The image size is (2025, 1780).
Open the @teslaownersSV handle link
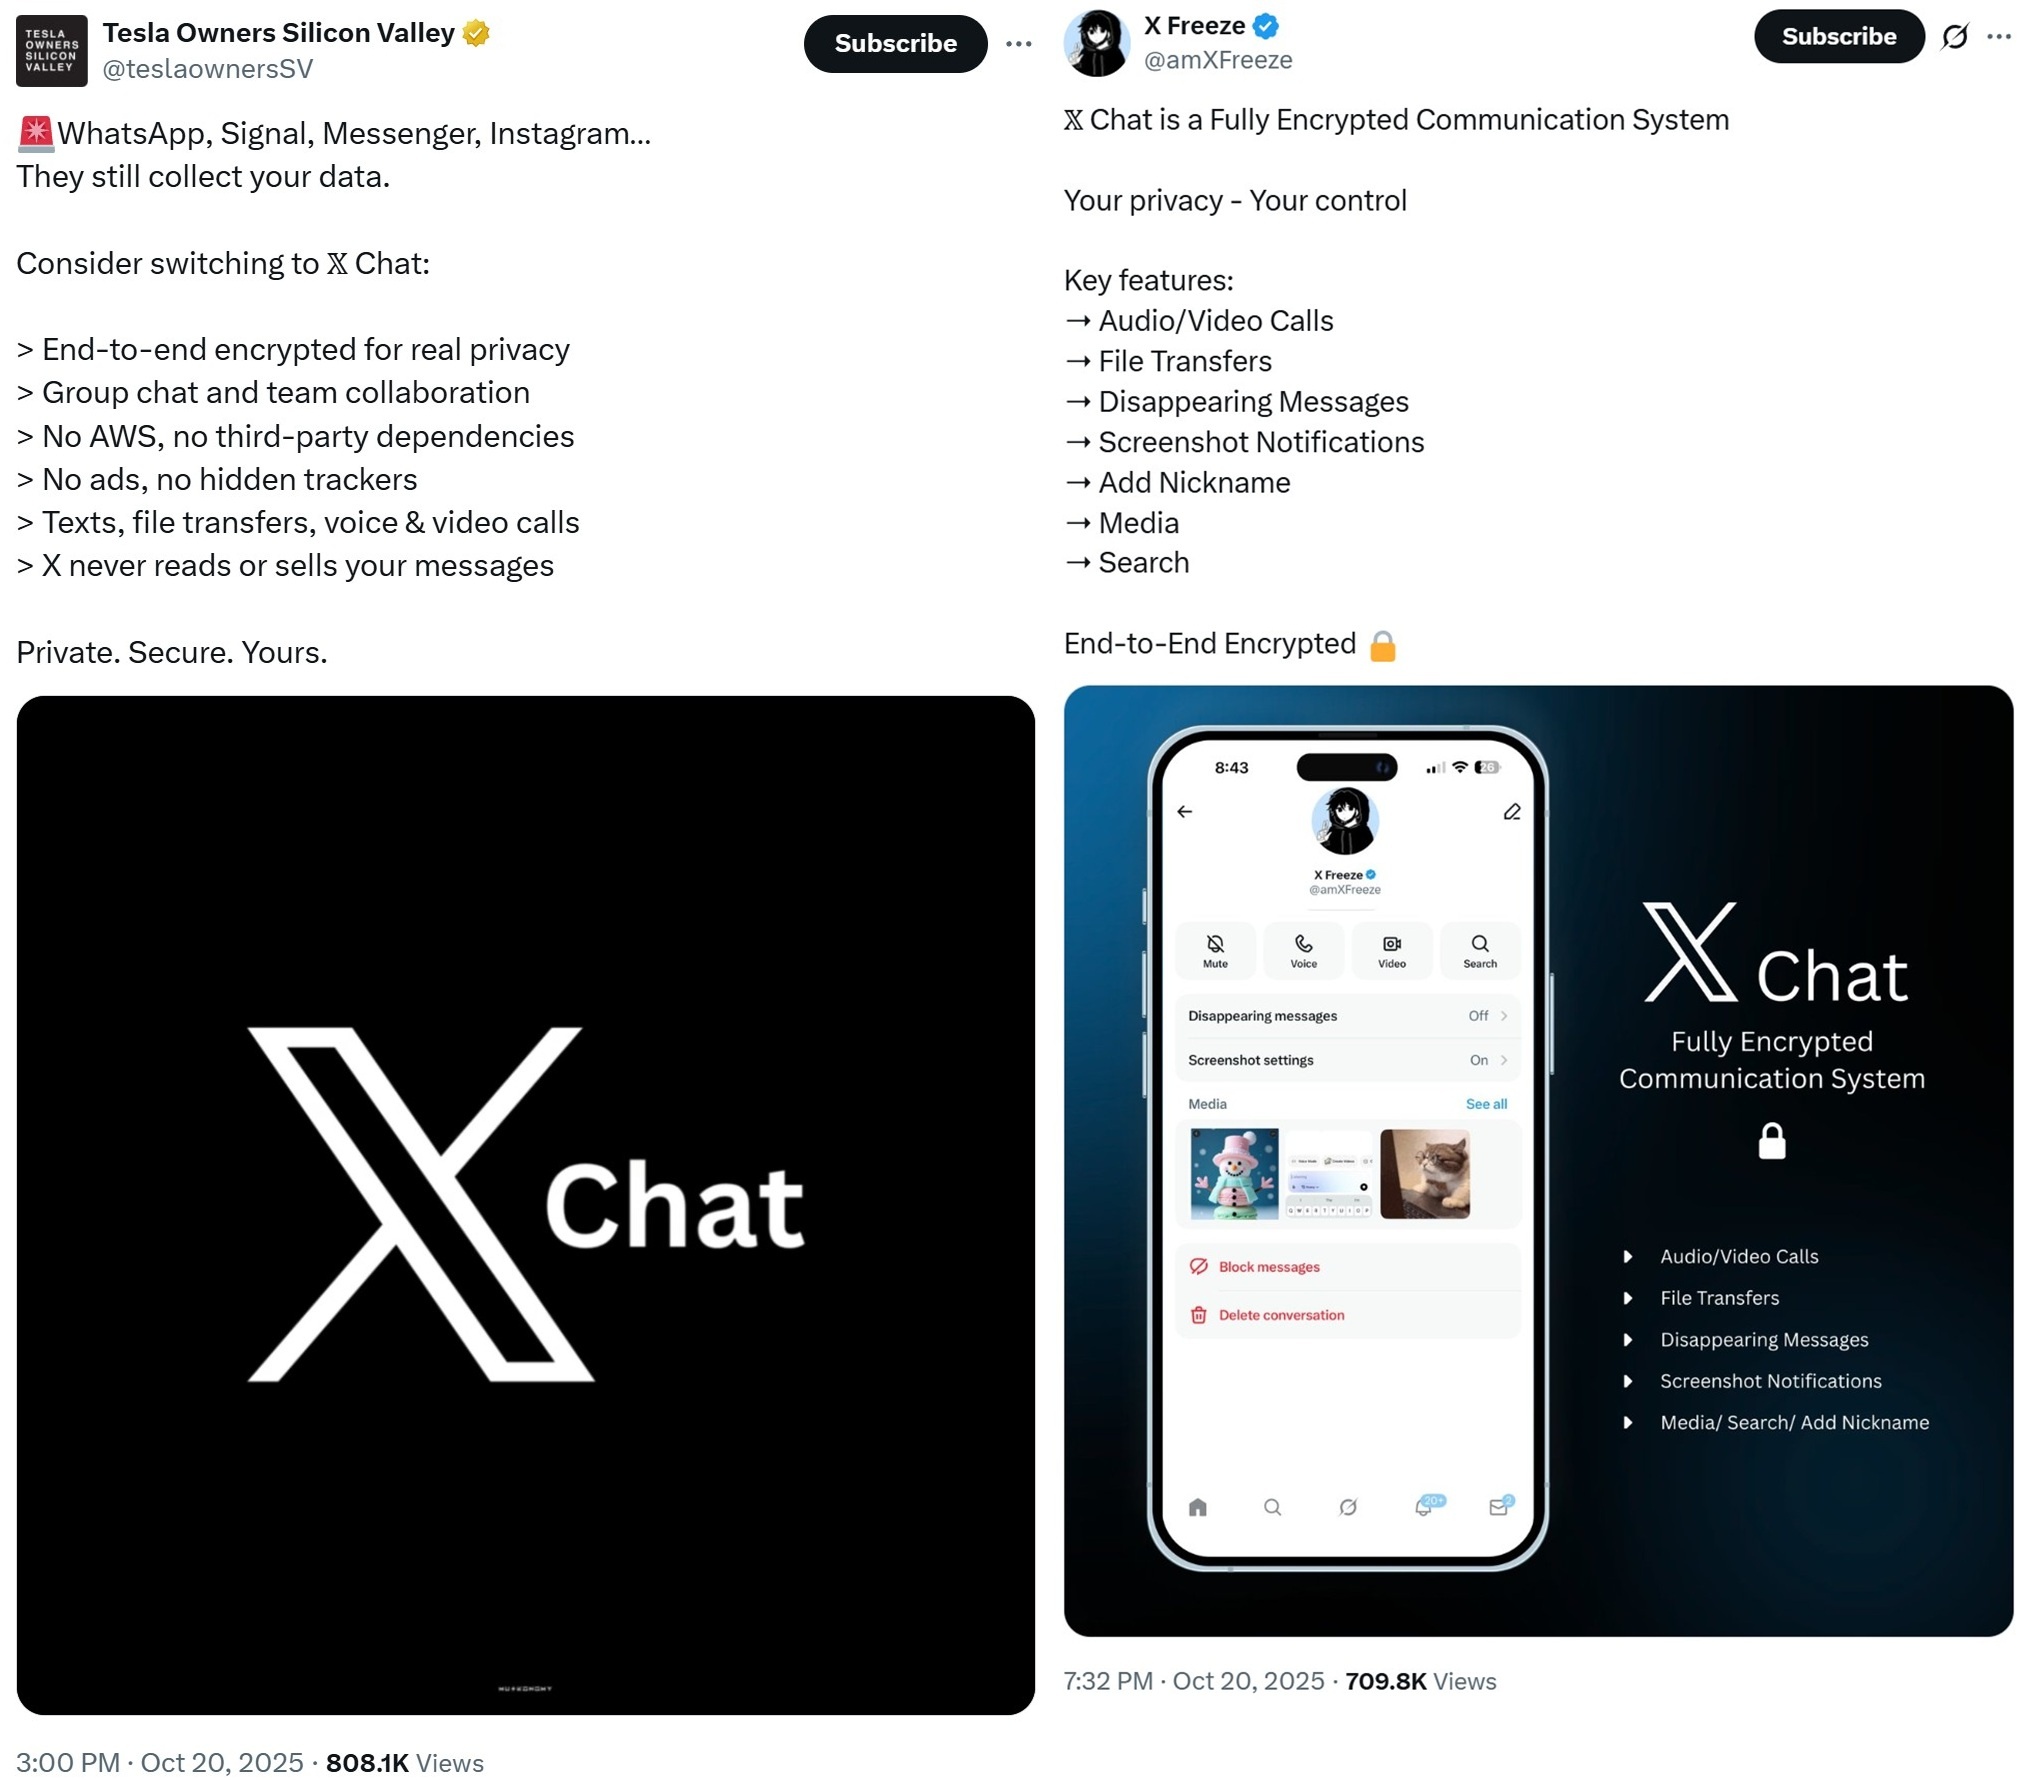tap(207, 69)
